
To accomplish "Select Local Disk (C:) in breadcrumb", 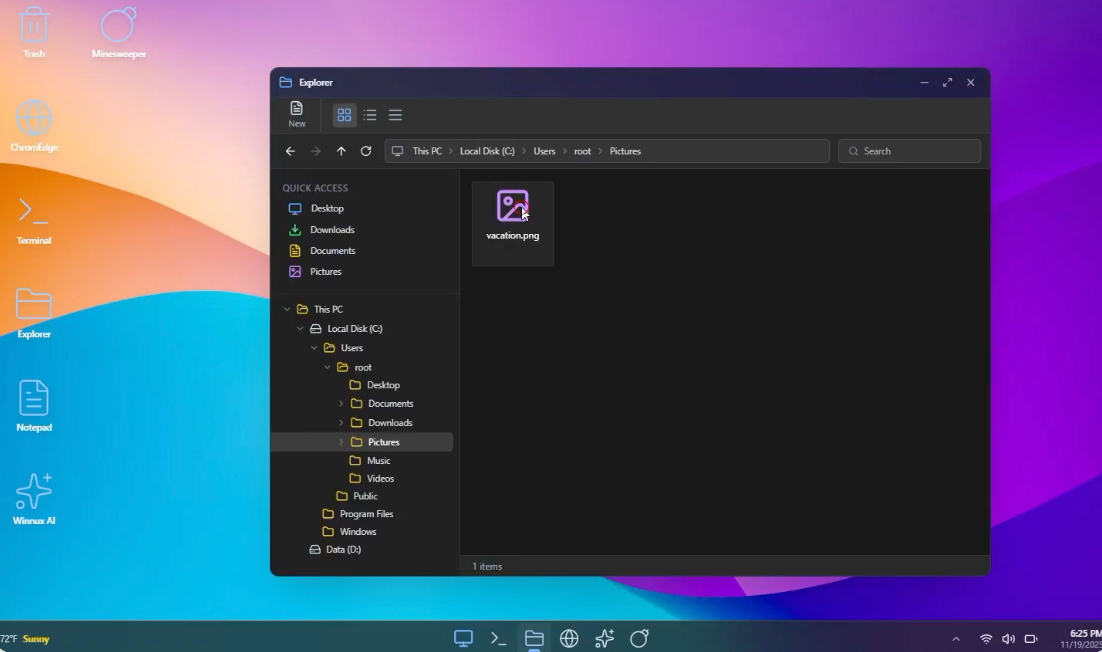I will tap(487, 151).
